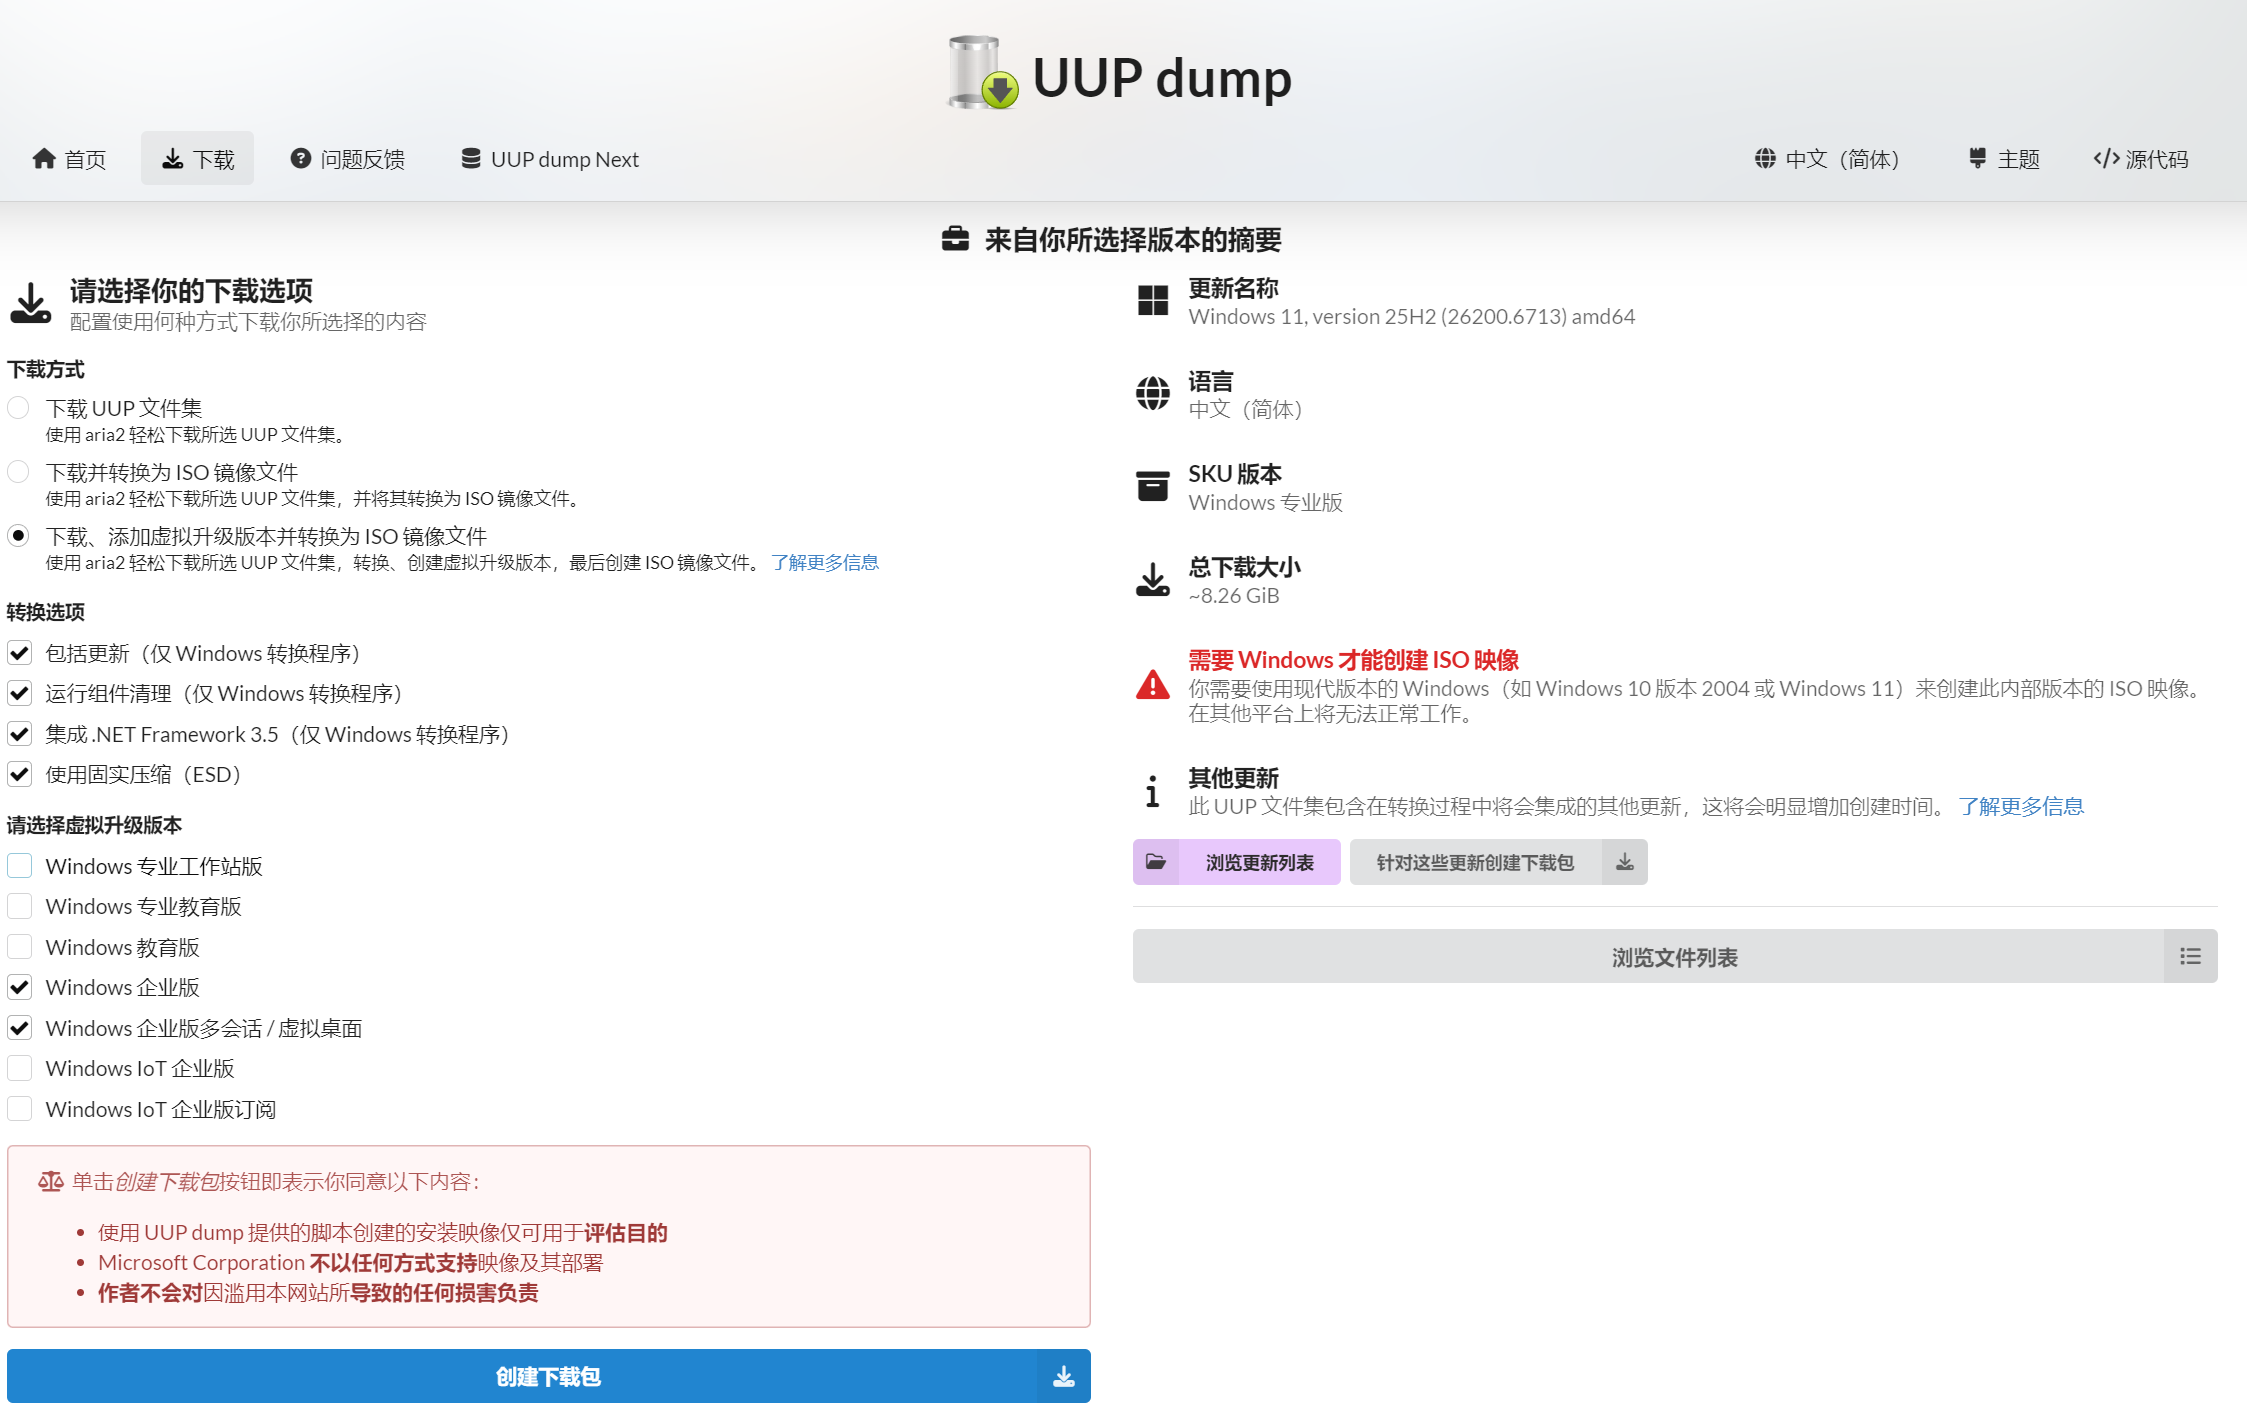Image resolution: width=2247 pixels, height=1409 pixels.
Task: Open the 源代码 source code link
Action: tap(2140, 159)
